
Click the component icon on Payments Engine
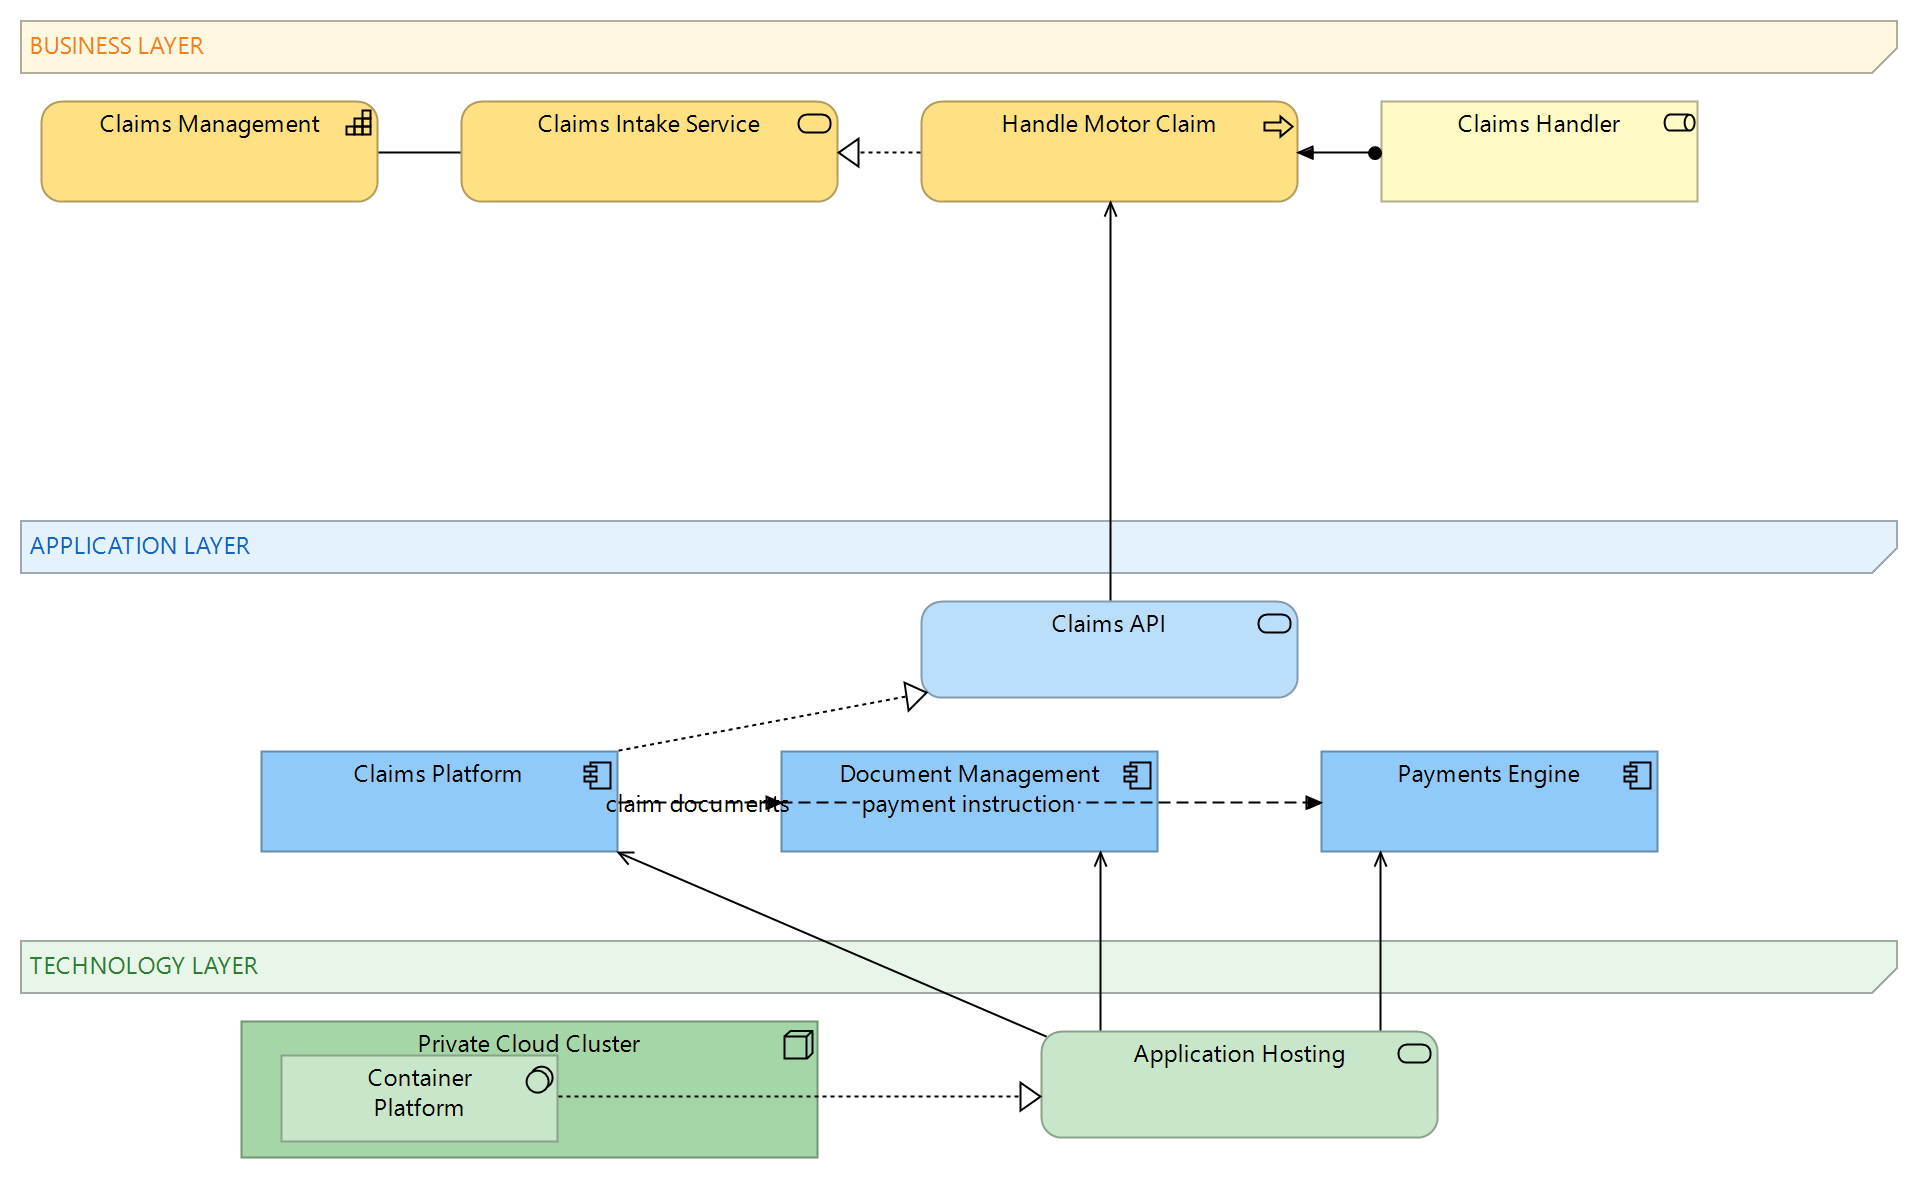[1638, 775]
